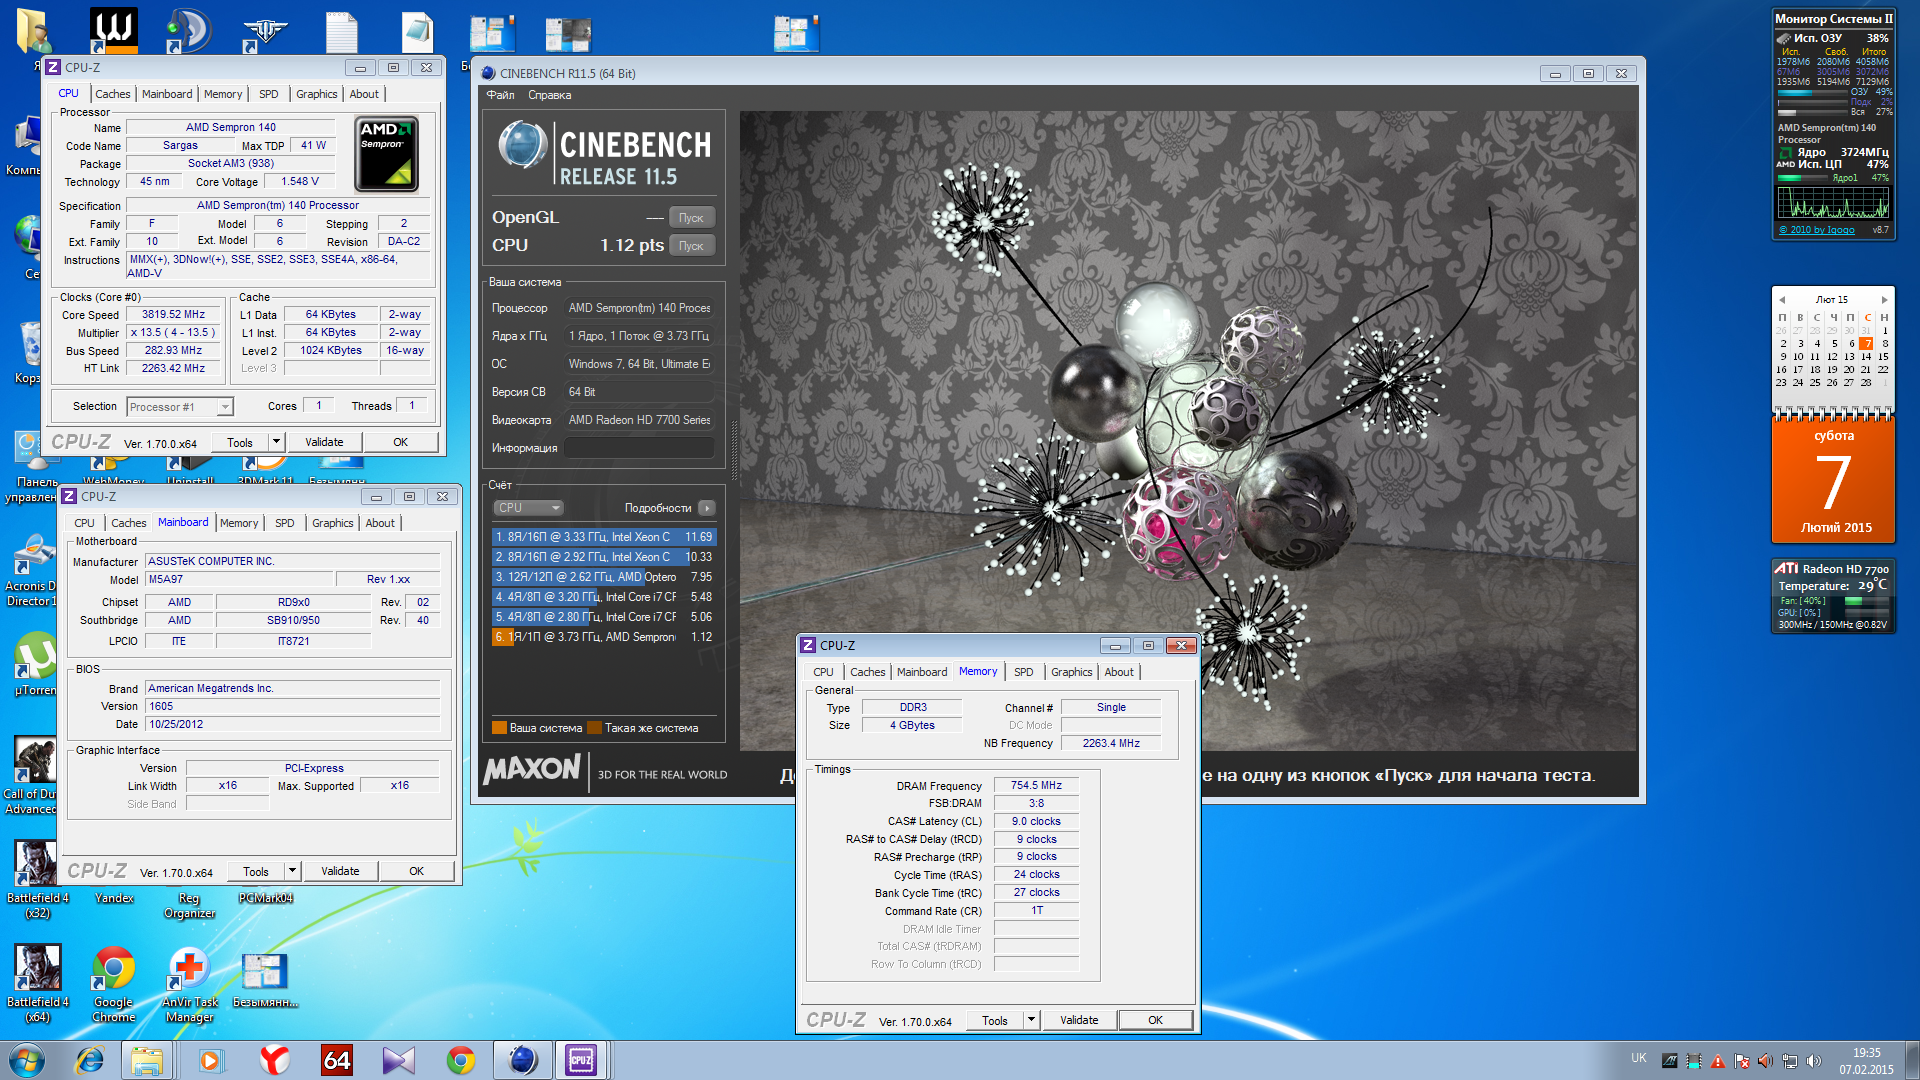This screenshot has height=1080, width=1920.
Task: Open the Call of Duty Advanced desktop icon
Action: pos(32,776)
